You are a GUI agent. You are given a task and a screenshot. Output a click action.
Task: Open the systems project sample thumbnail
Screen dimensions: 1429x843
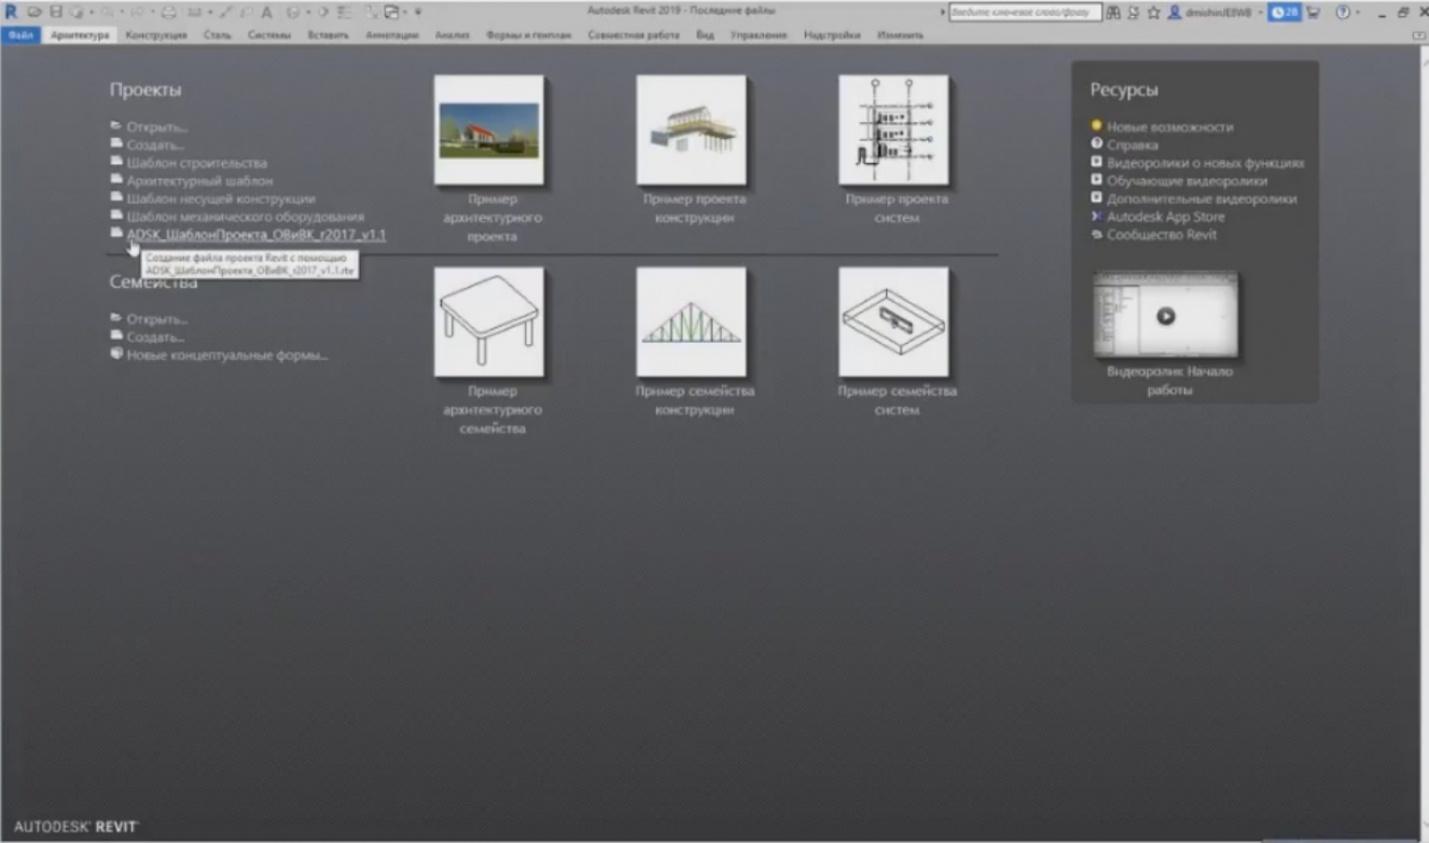893,130
